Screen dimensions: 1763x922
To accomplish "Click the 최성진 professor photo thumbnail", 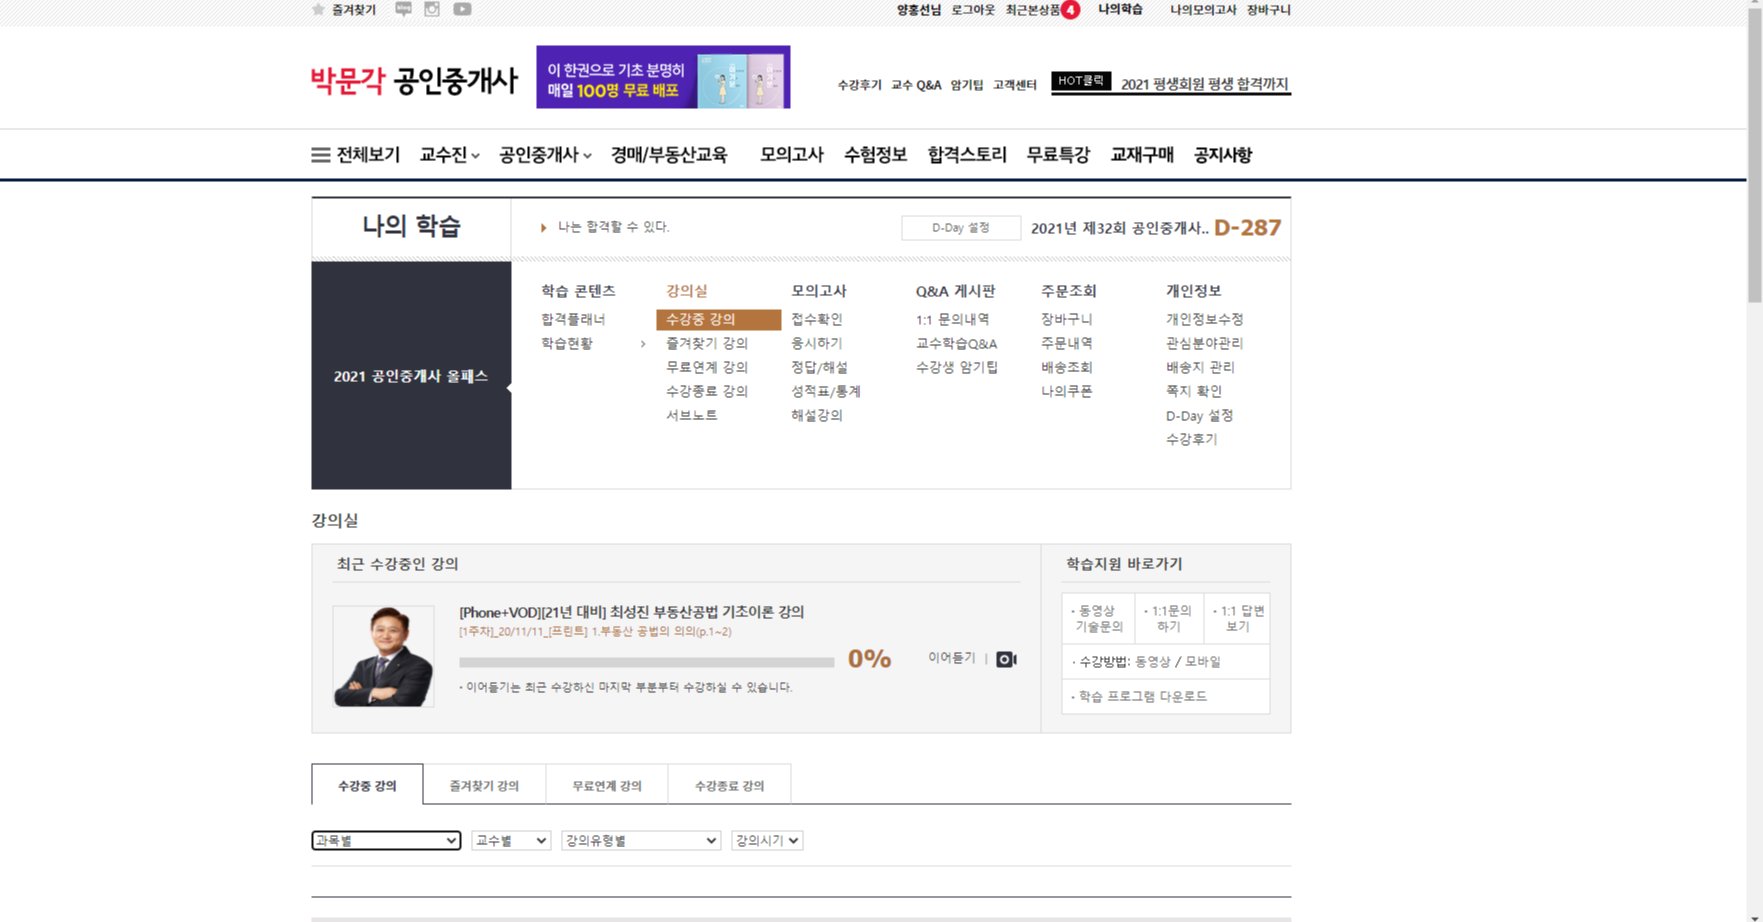I will 384,656.
